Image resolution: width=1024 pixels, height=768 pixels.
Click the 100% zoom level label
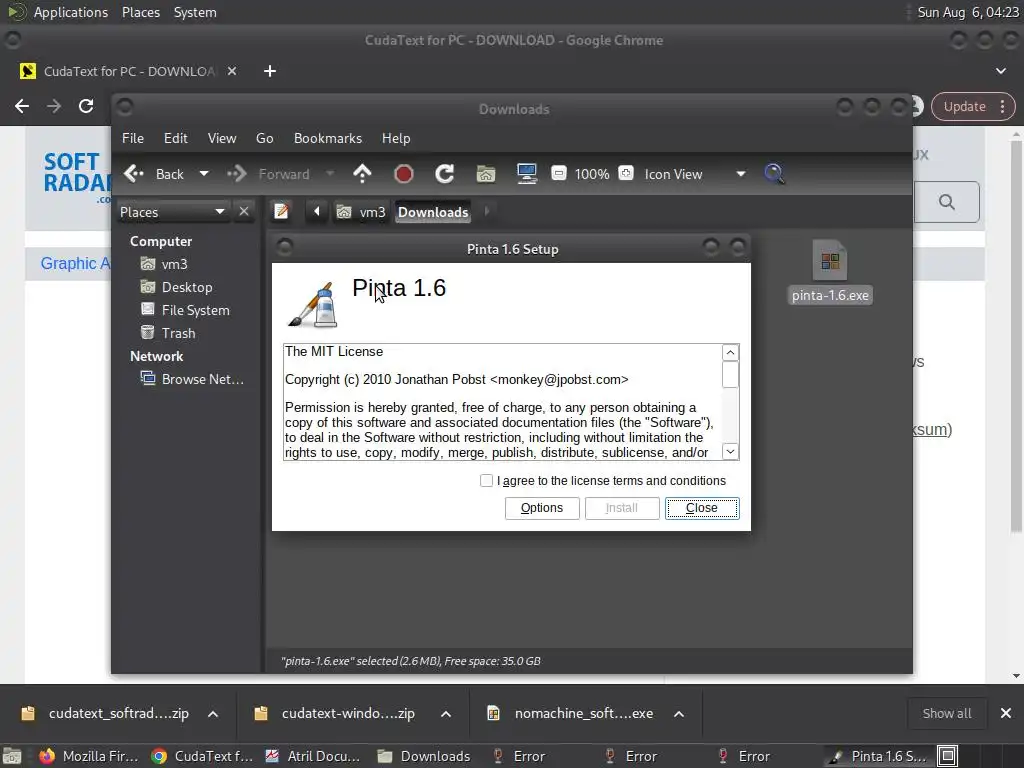point(592,174)
